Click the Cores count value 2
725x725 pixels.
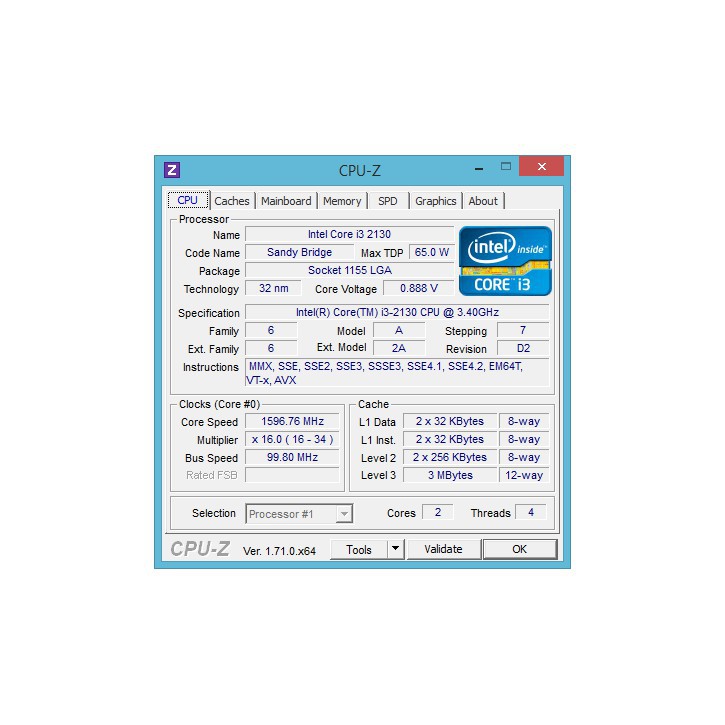click(437, 512)
